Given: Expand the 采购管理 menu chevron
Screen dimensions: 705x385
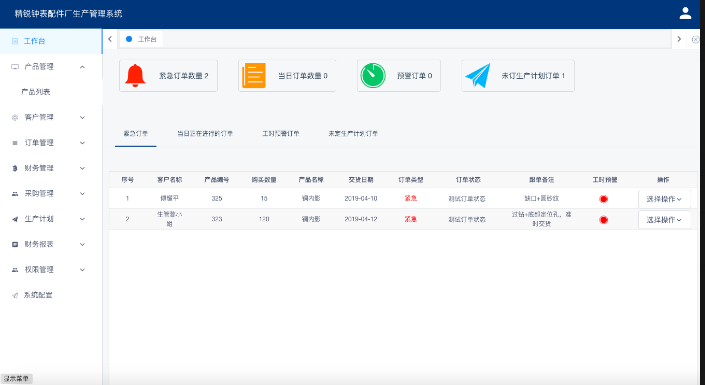Looking at the screenshot, I should tap(82, 194).
